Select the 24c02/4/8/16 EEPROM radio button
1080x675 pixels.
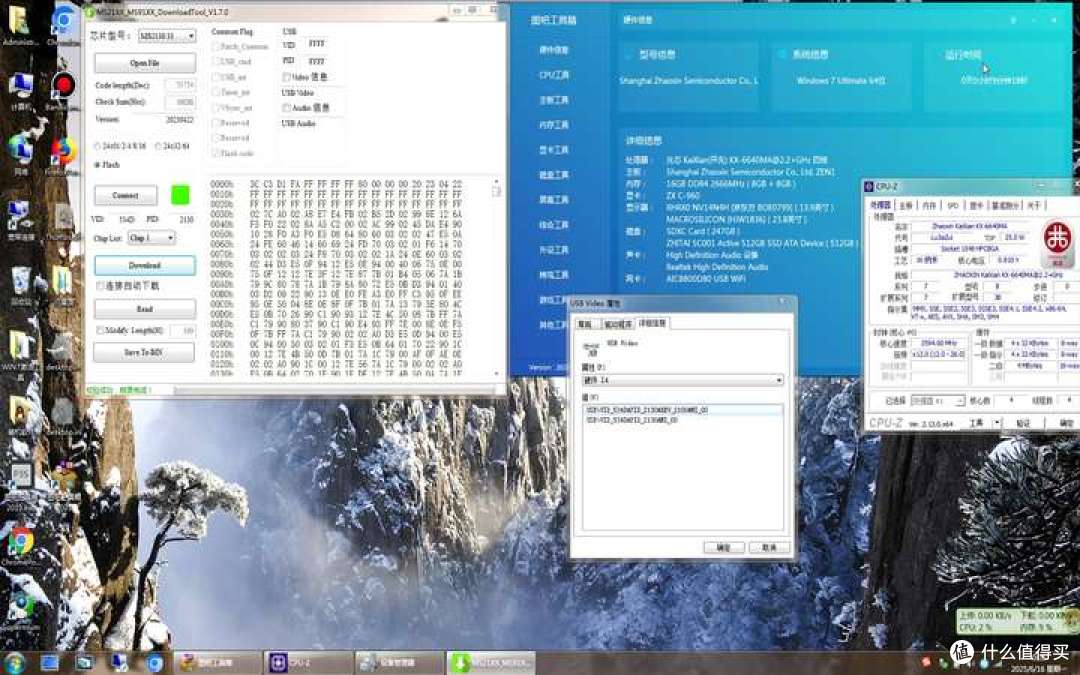(x=98, y=146)
